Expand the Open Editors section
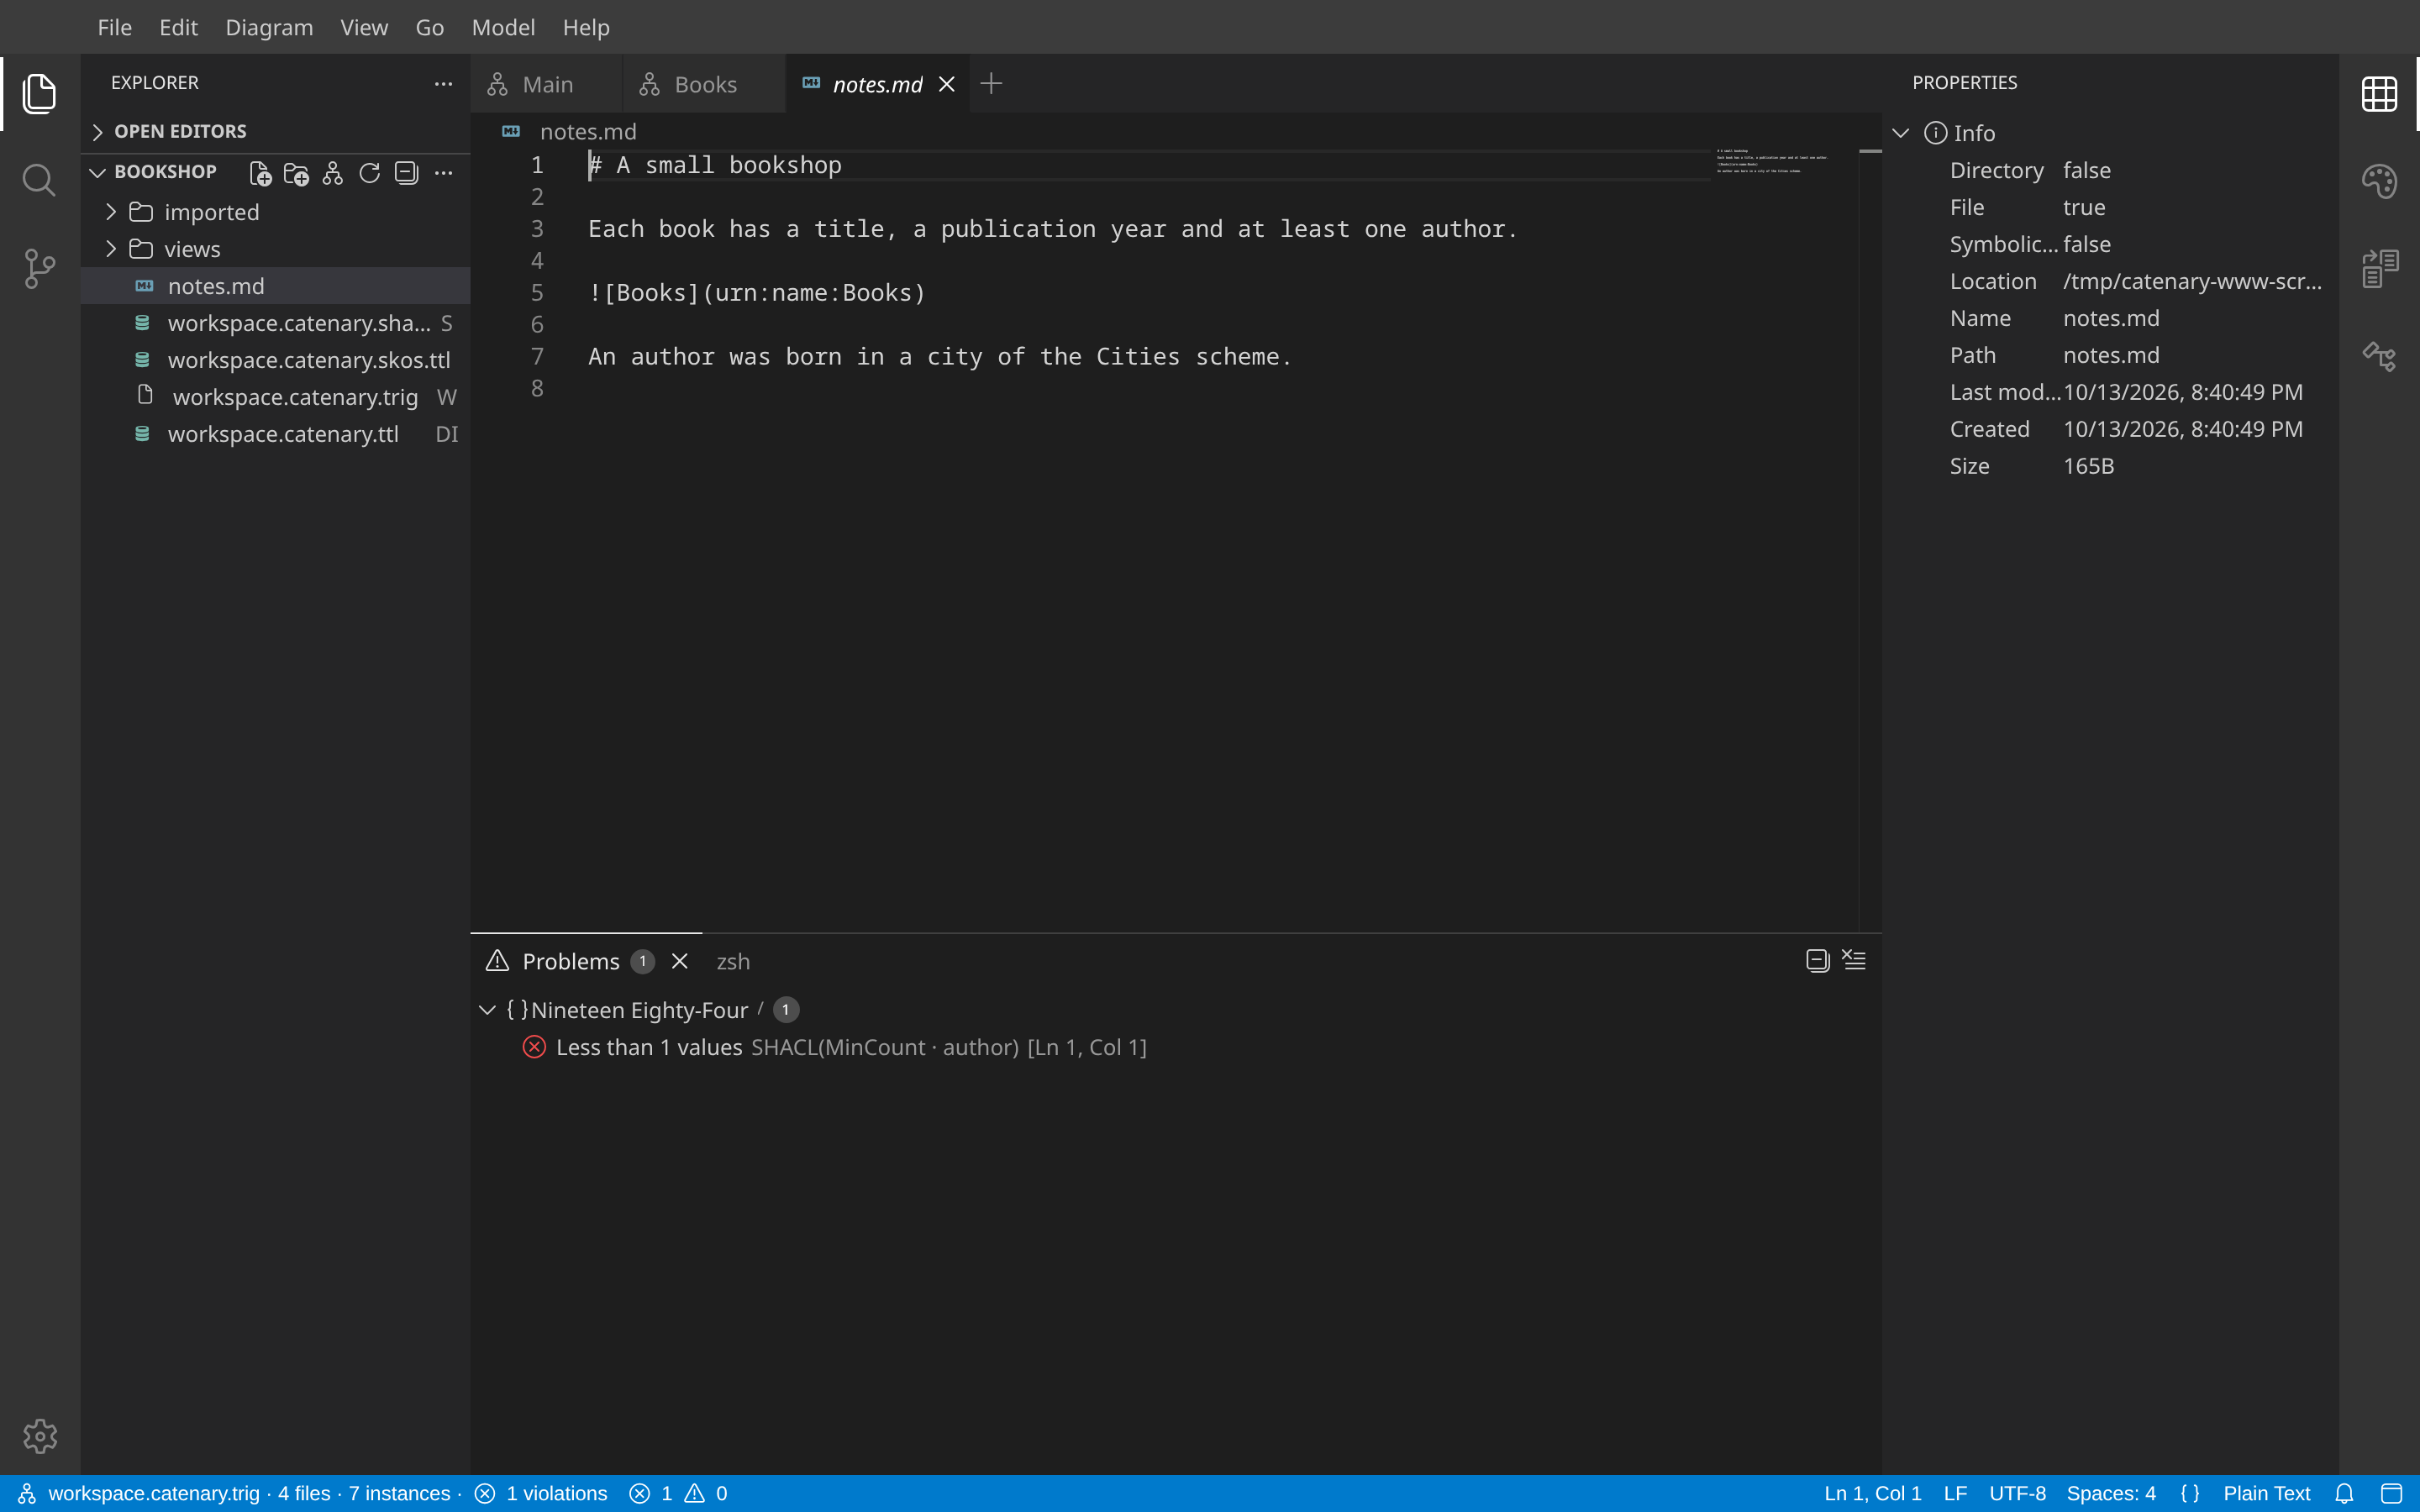Screen dimensions: 2420x1512 tap(275, 131)
